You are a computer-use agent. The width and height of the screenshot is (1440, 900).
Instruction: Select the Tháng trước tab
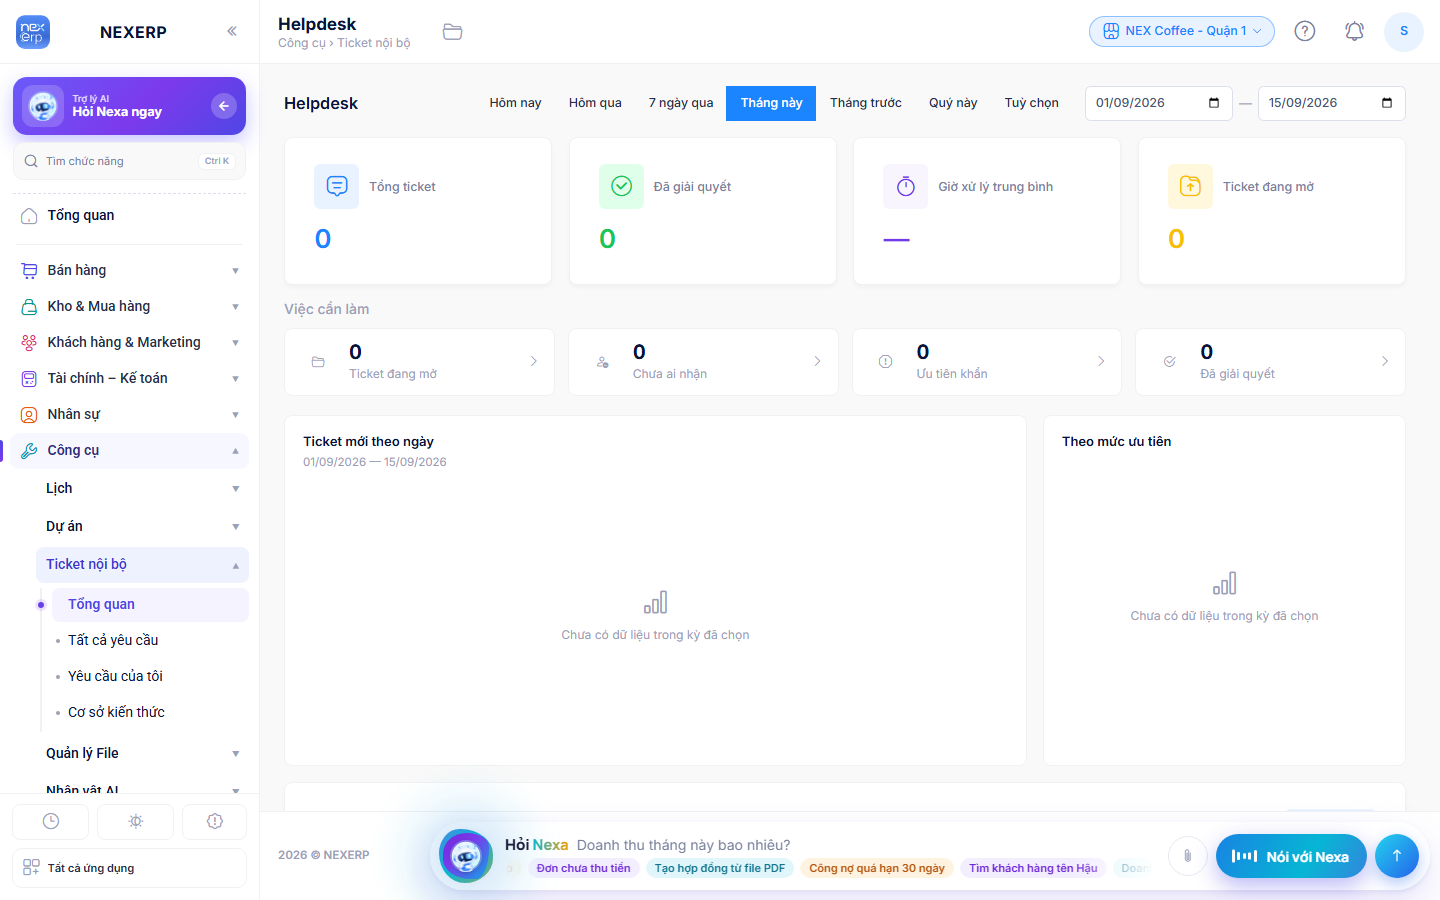click(x=866, y=103)
